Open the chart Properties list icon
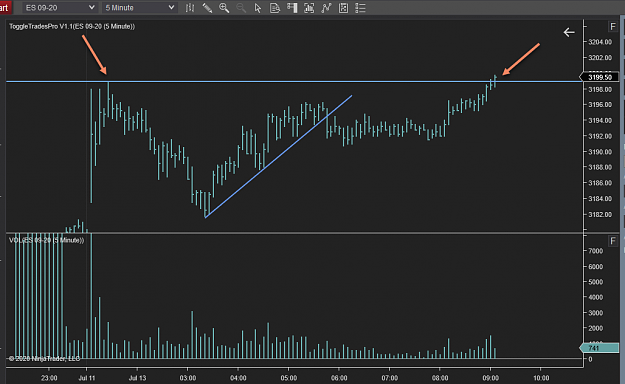625x384 pixels. click(360, 8)
